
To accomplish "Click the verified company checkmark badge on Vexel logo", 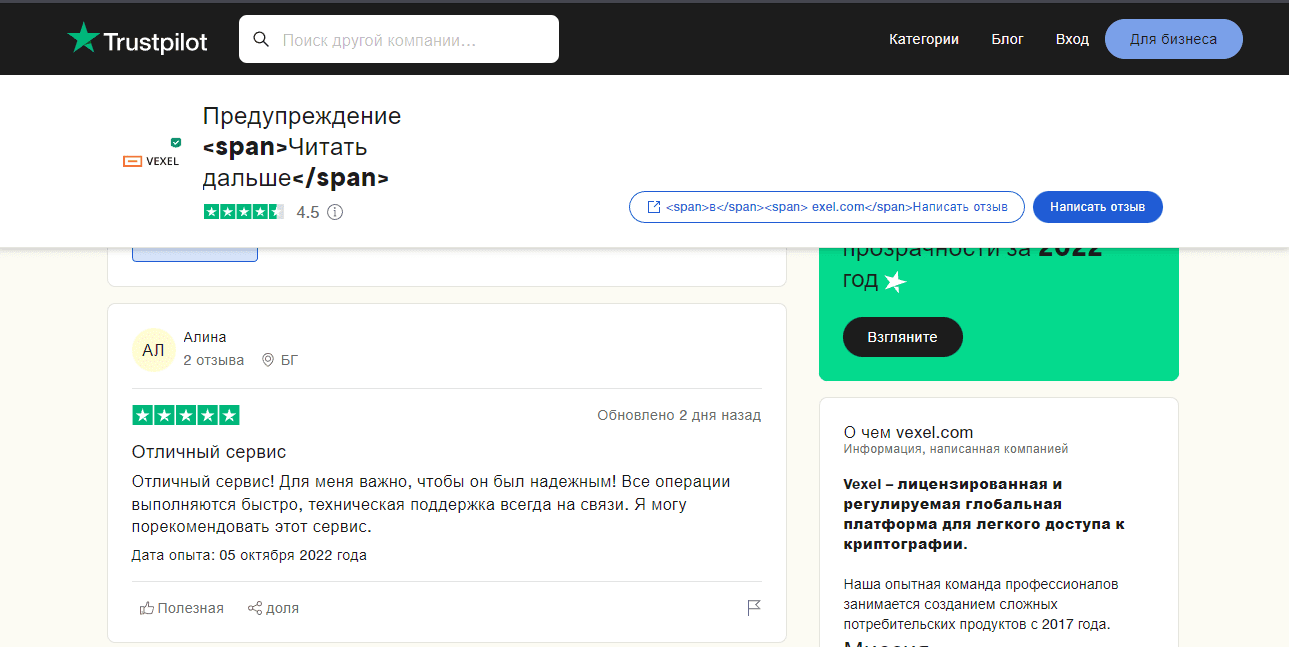I will (x=176, y=142).
